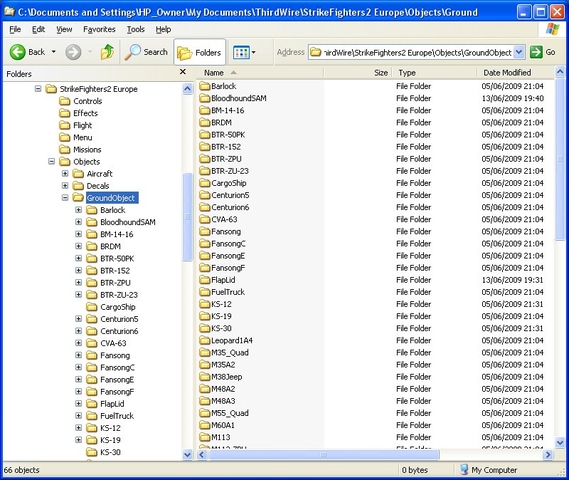Expand the Barlock node in tree
569x480 pixels.
click(x=78, y=210)
